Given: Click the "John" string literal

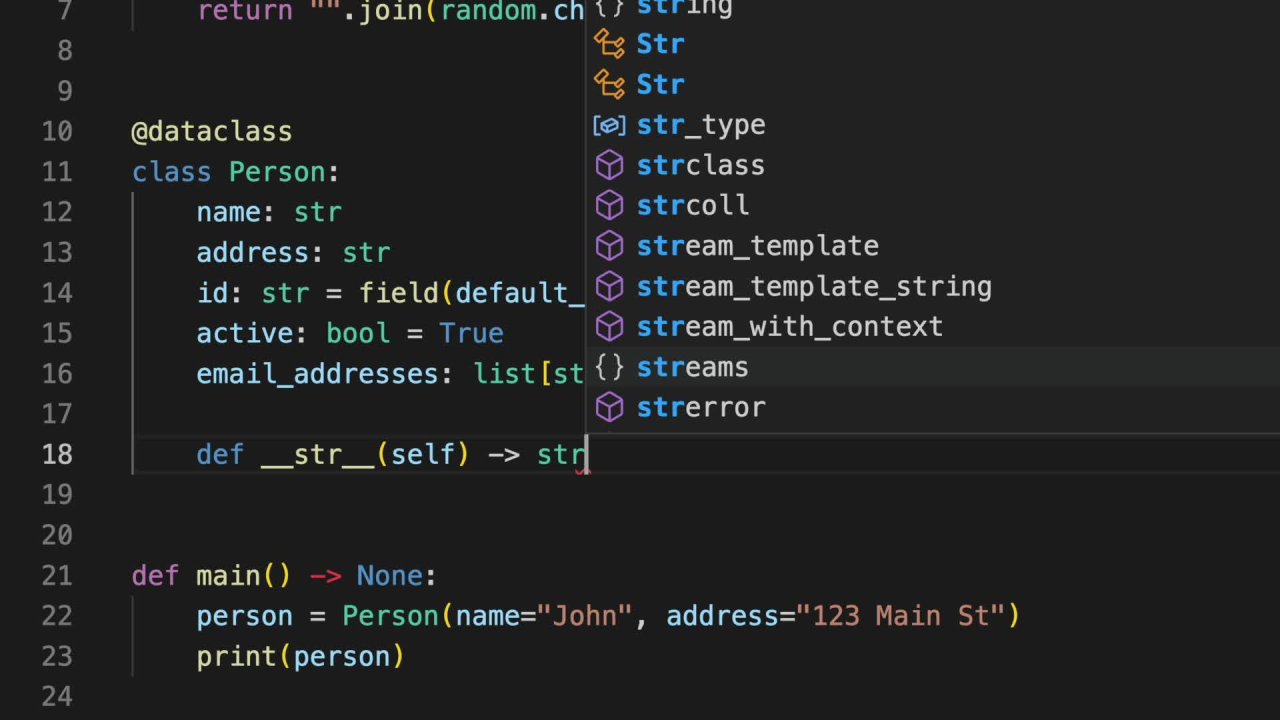Looking at the screenshot, I should (x=585, y=616).
